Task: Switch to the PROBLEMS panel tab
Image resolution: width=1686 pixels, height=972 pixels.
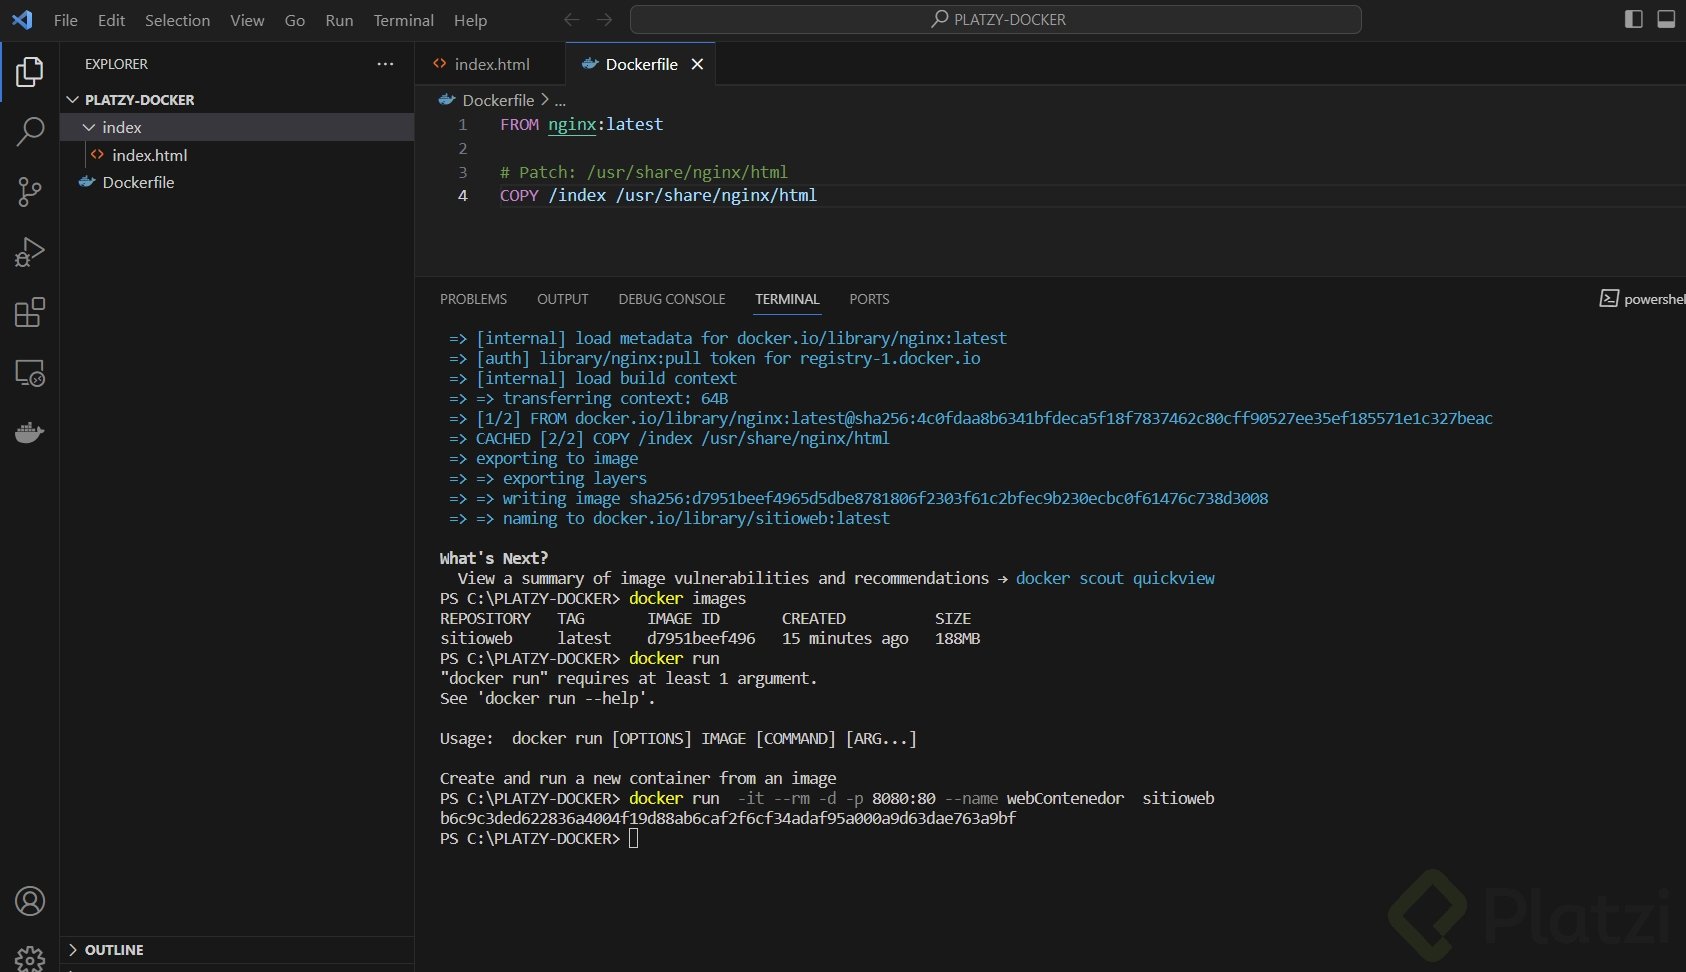Action: pyautogui.click(x=473, y=299)
